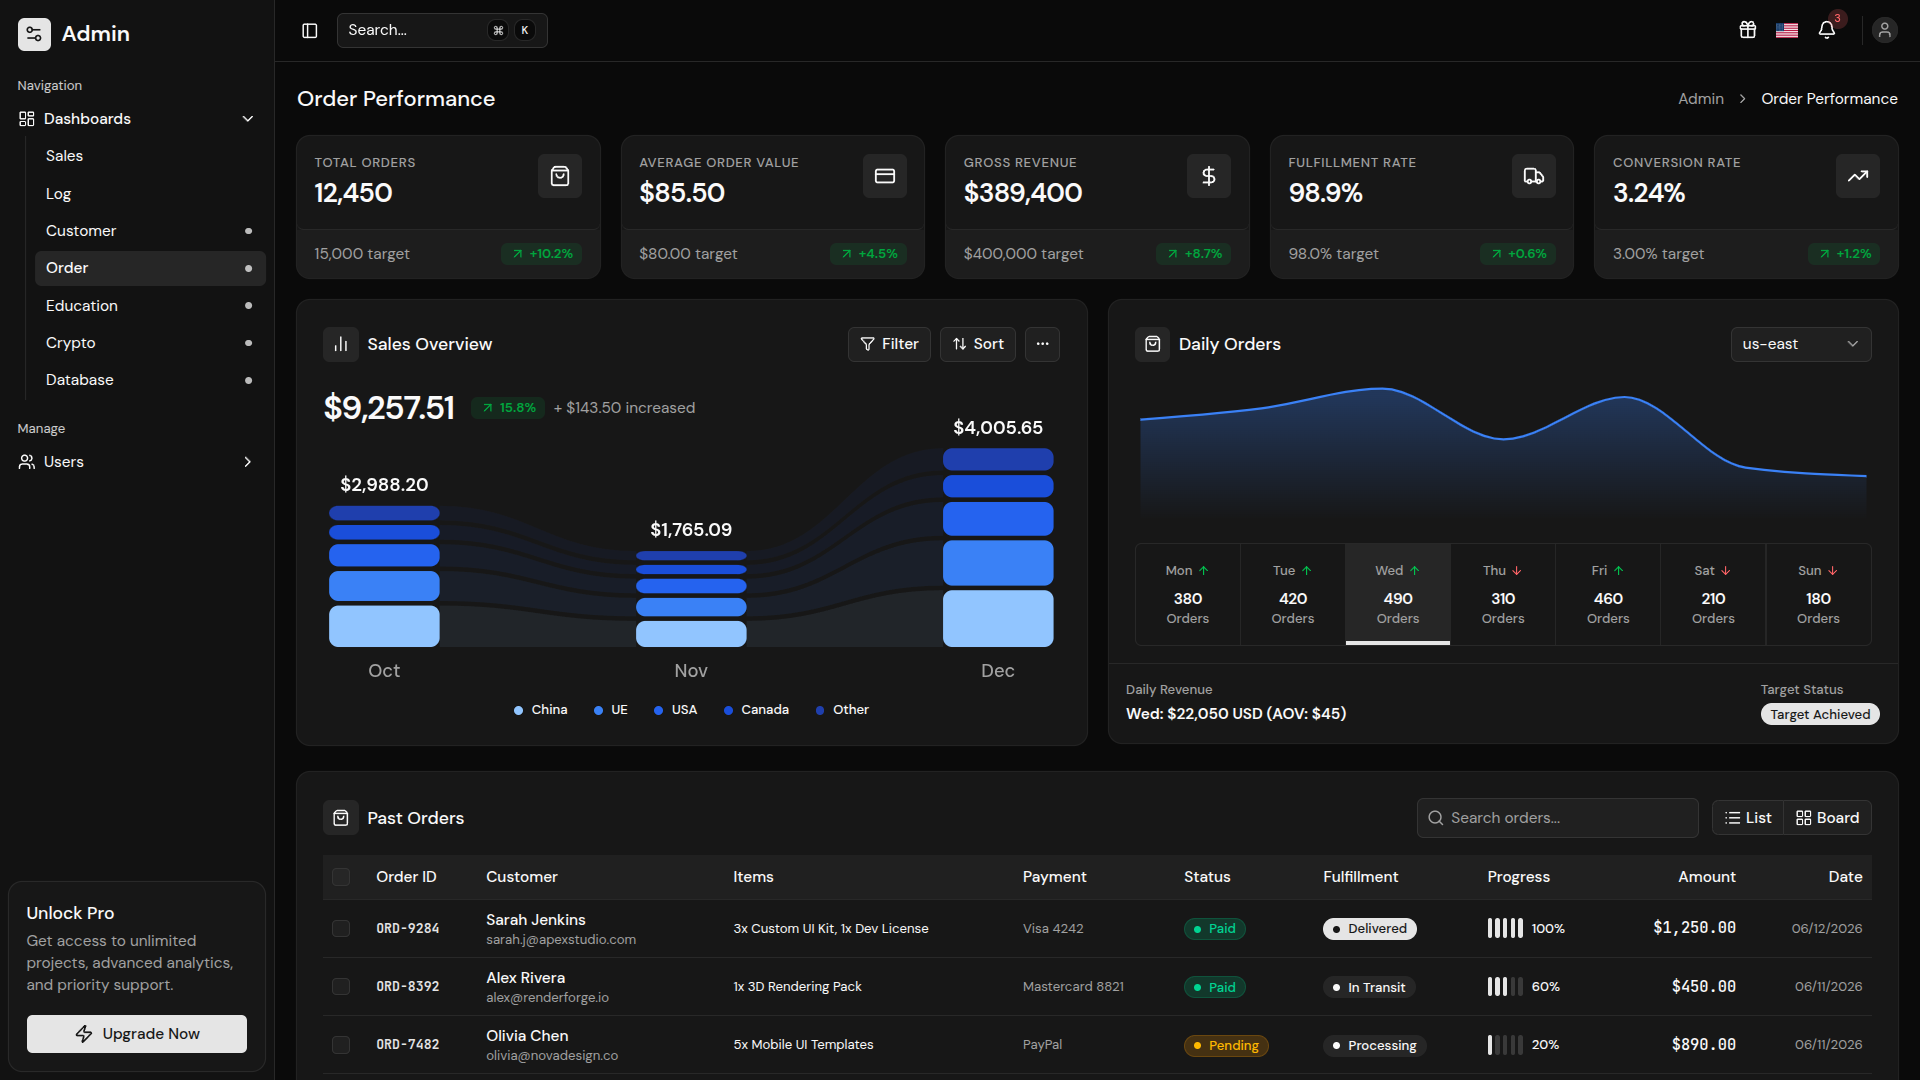
Task: Open the us-east region dropdown
Action: click(1801, 344)
